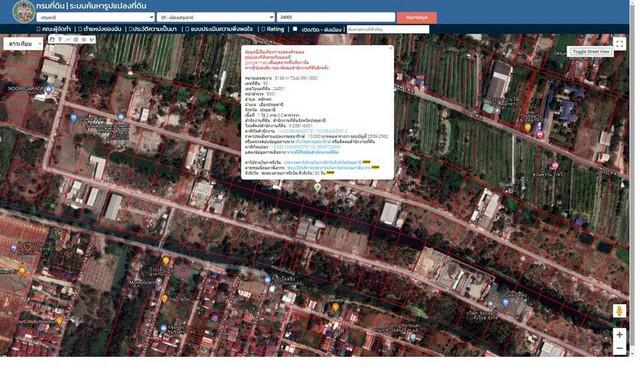The width and height of the screenshot is (640, 373).
Task: Toggle fullscreen map view
Action: click(619, 44)
